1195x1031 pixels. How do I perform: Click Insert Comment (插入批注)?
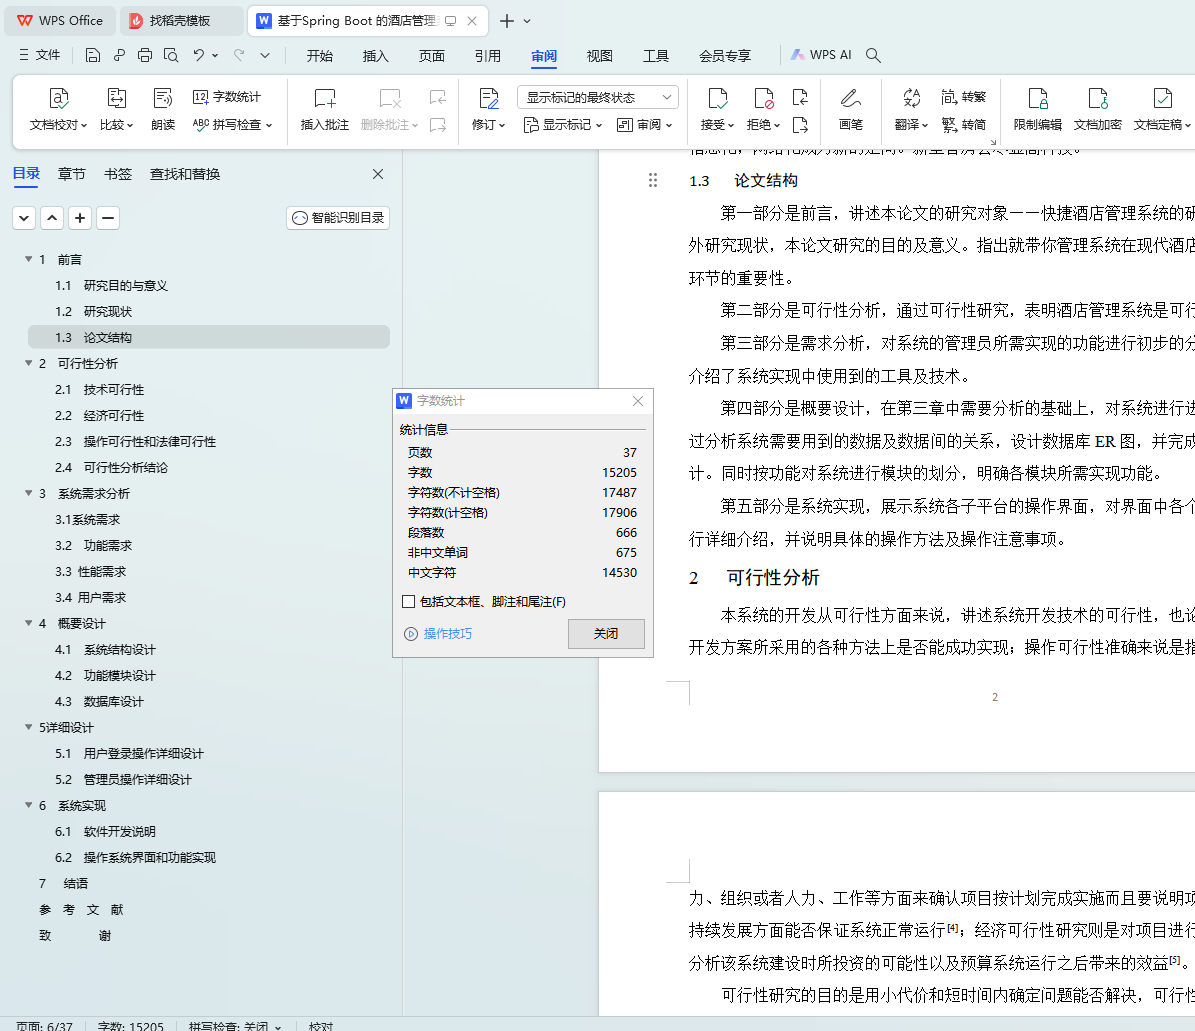click(325, 109)
